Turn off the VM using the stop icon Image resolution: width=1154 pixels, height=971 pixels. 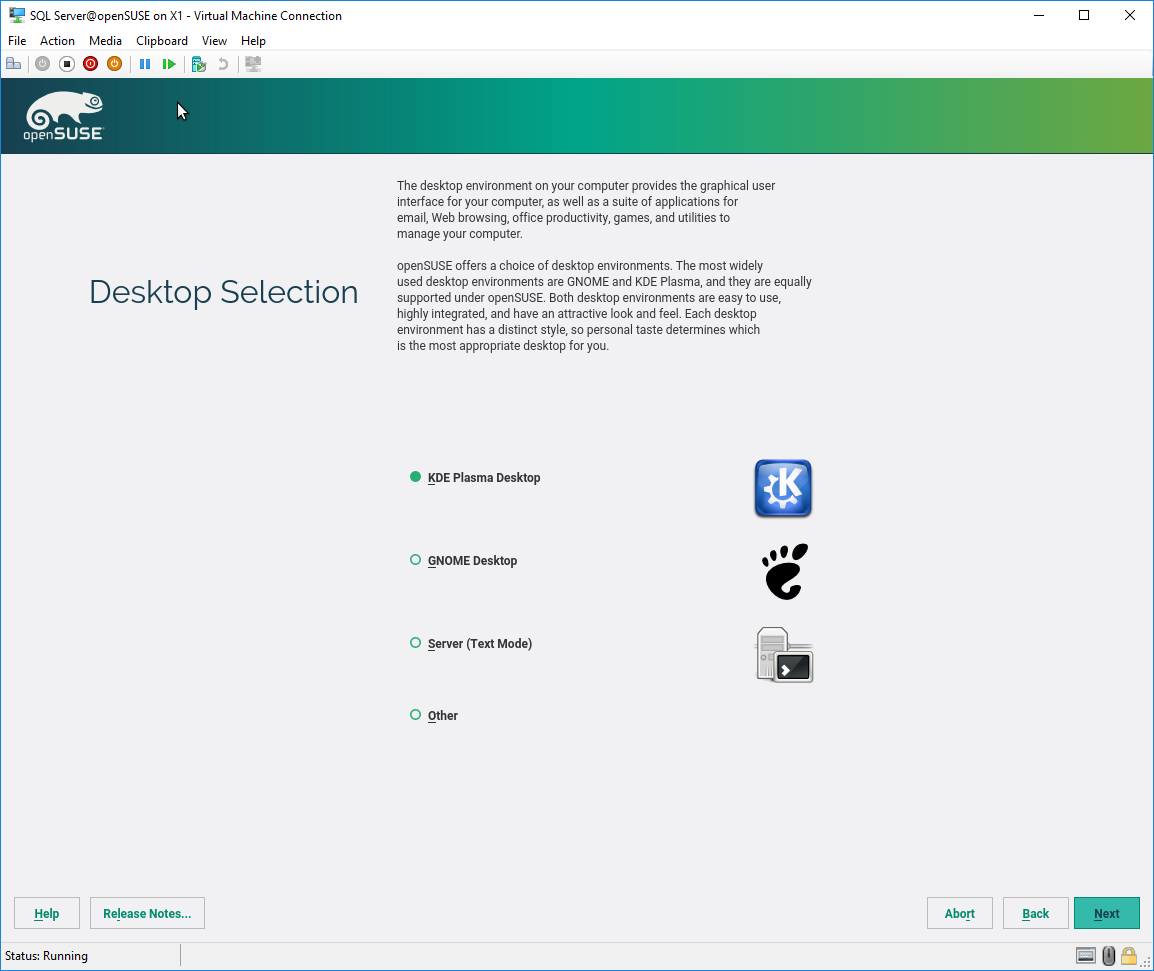point(67,64)
